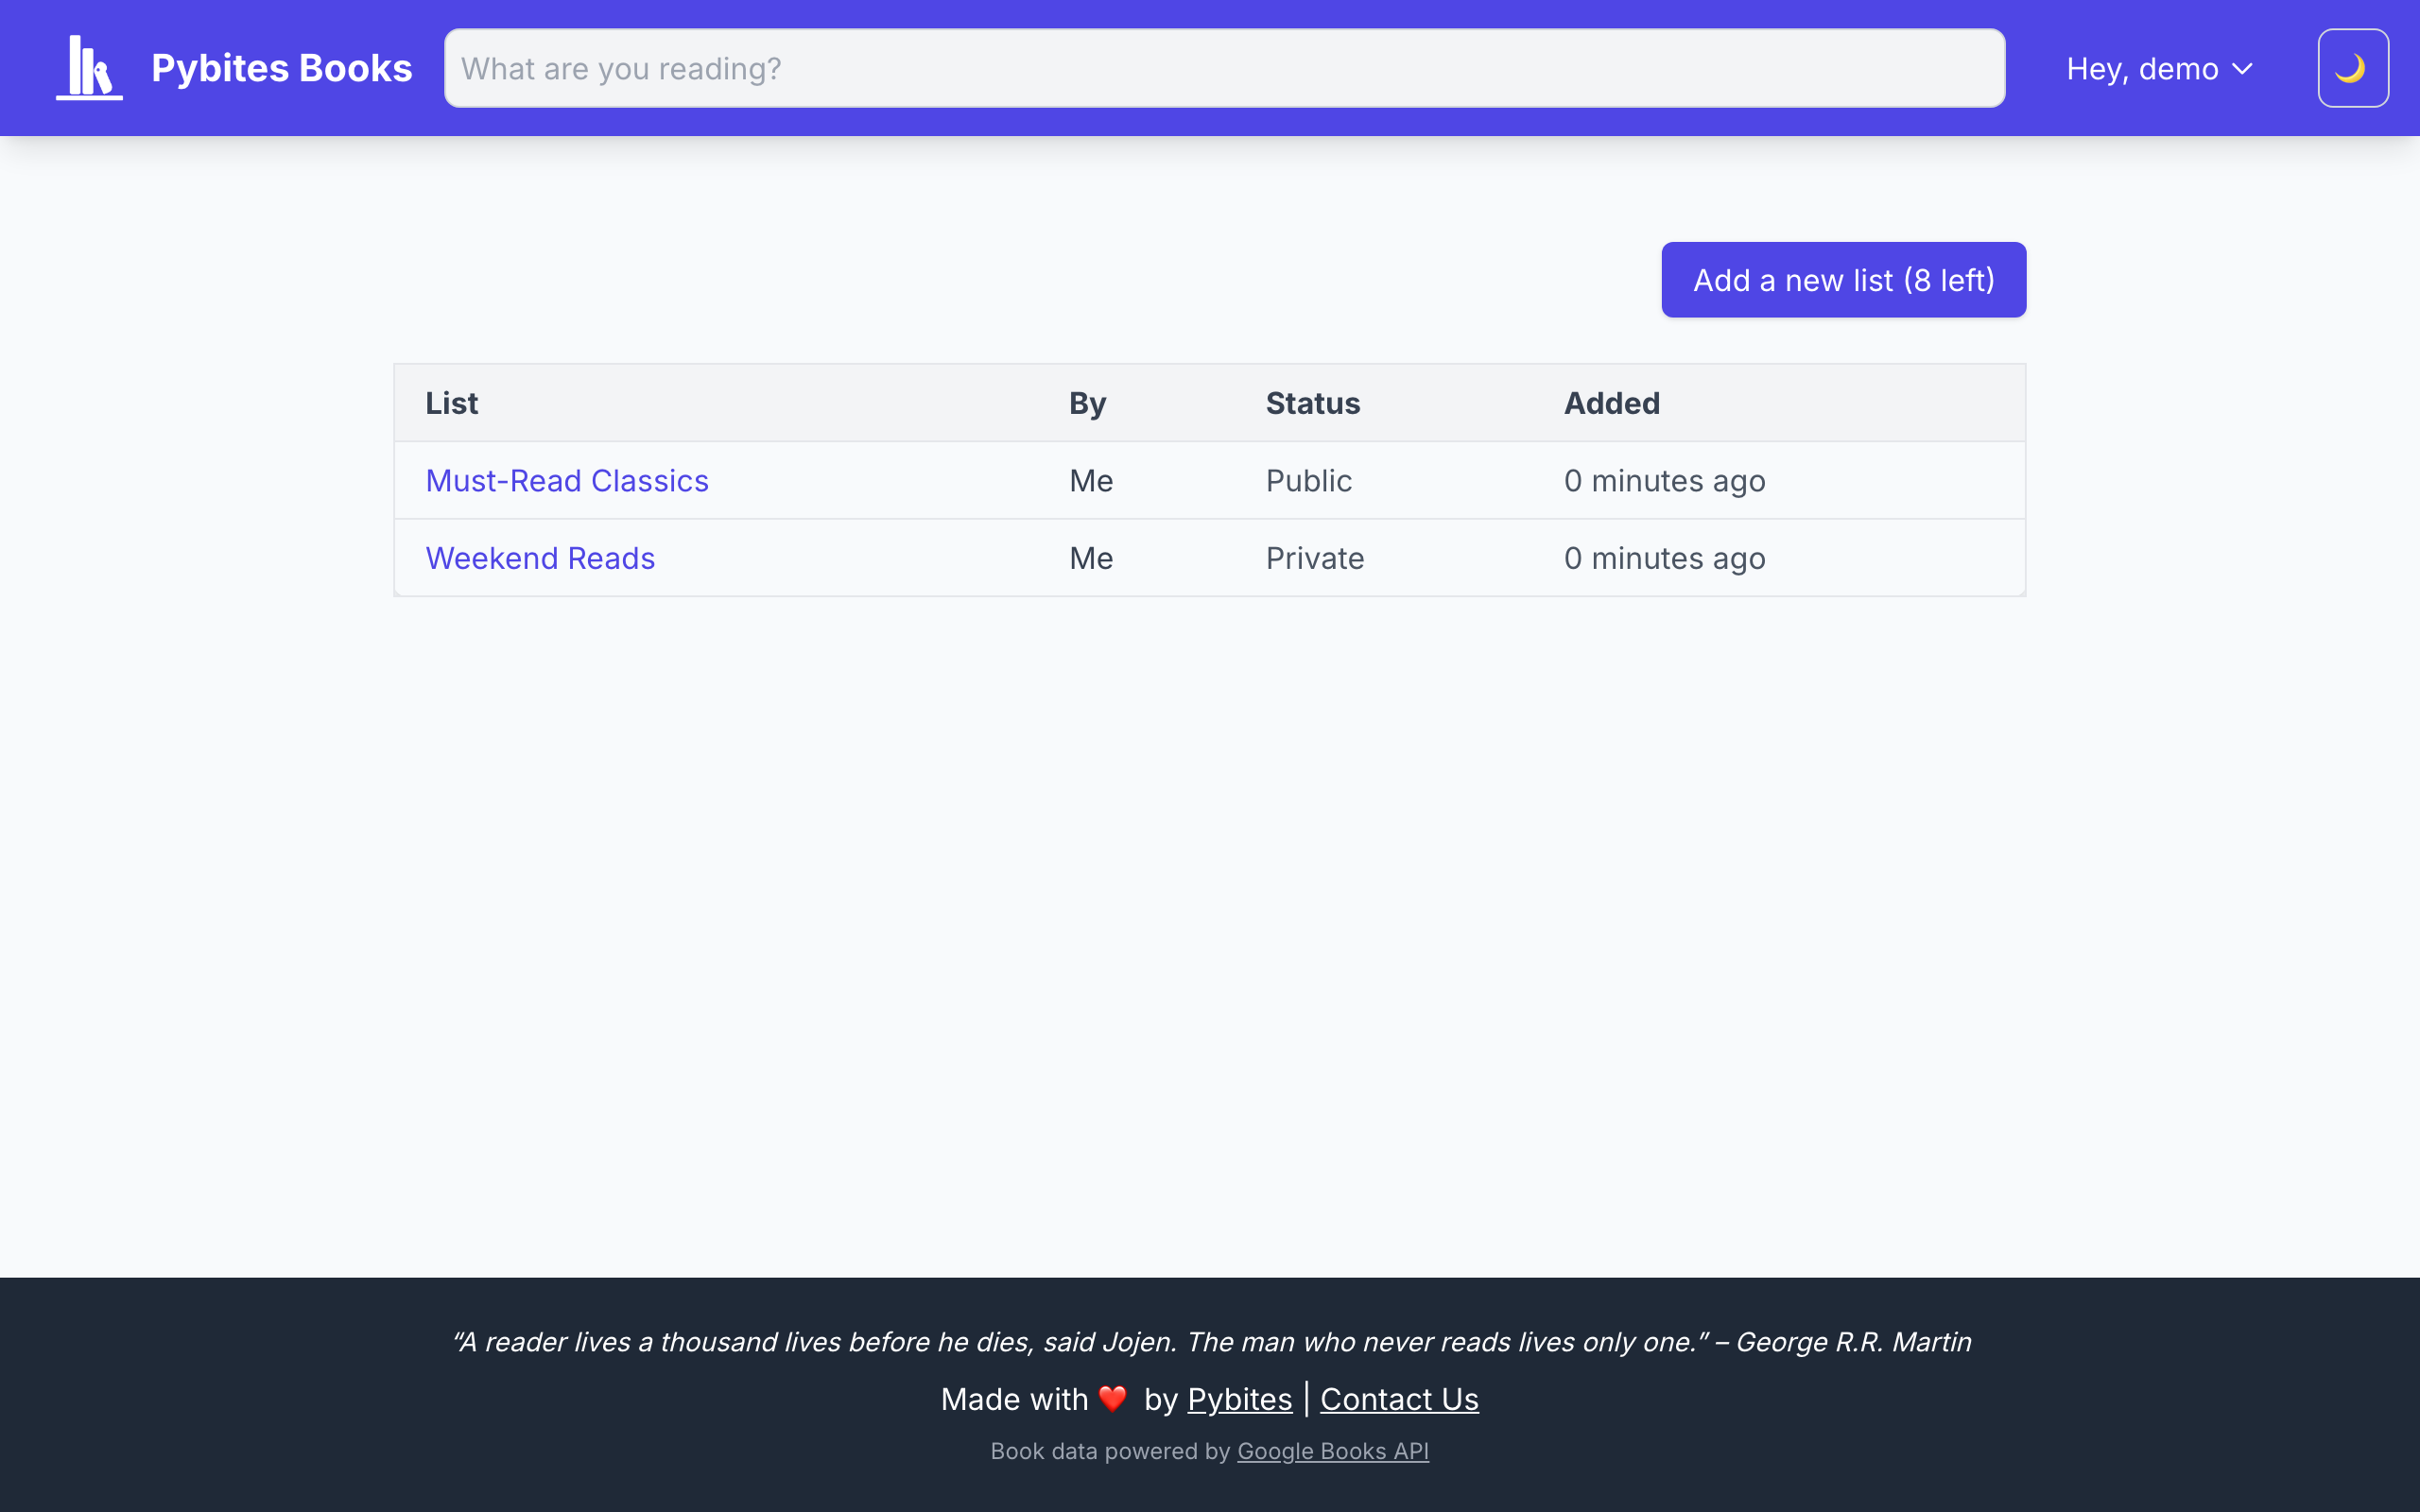Click the red heart icon in the footer
Viewport: 2420px width, 1512px height.
pos(1112,1398)
